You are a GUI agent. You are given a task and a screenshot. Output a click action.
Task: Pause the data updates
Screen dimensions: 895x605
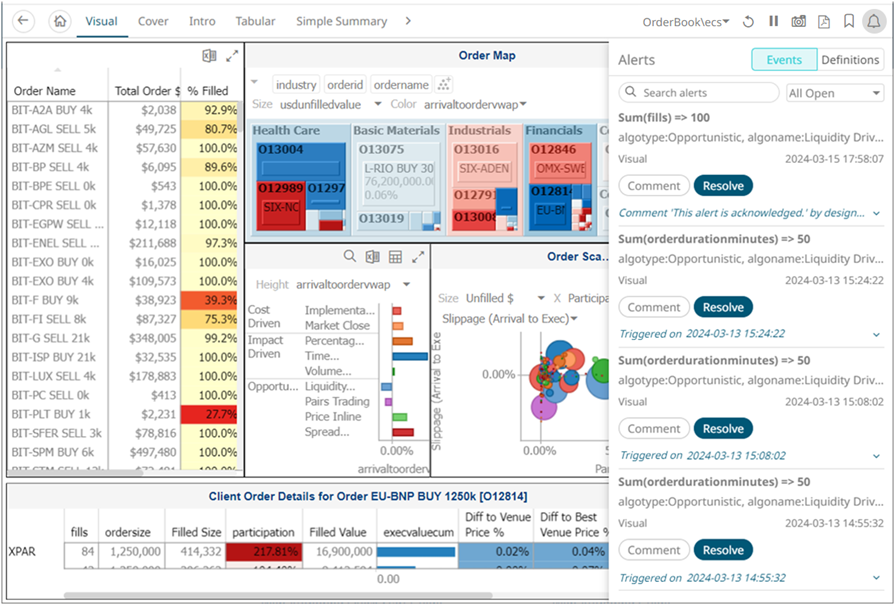(x=773, y=20)
